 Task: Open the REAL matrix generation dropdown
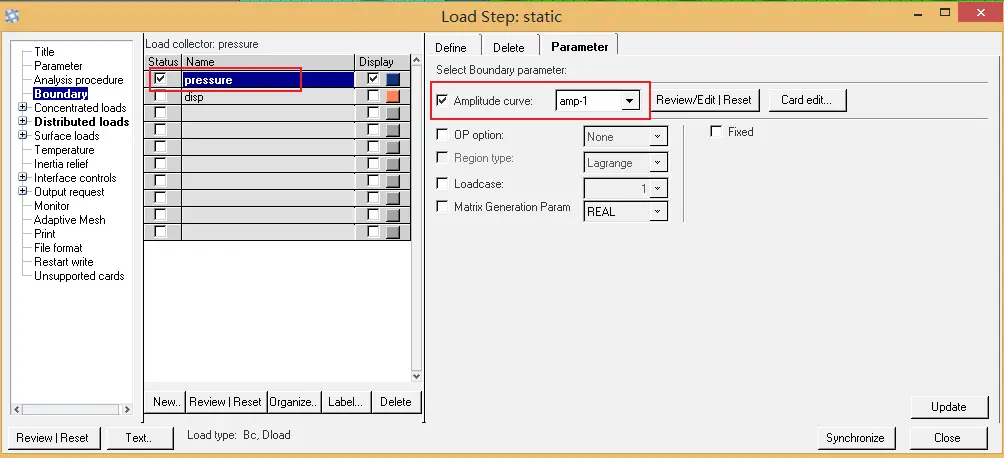658,211
